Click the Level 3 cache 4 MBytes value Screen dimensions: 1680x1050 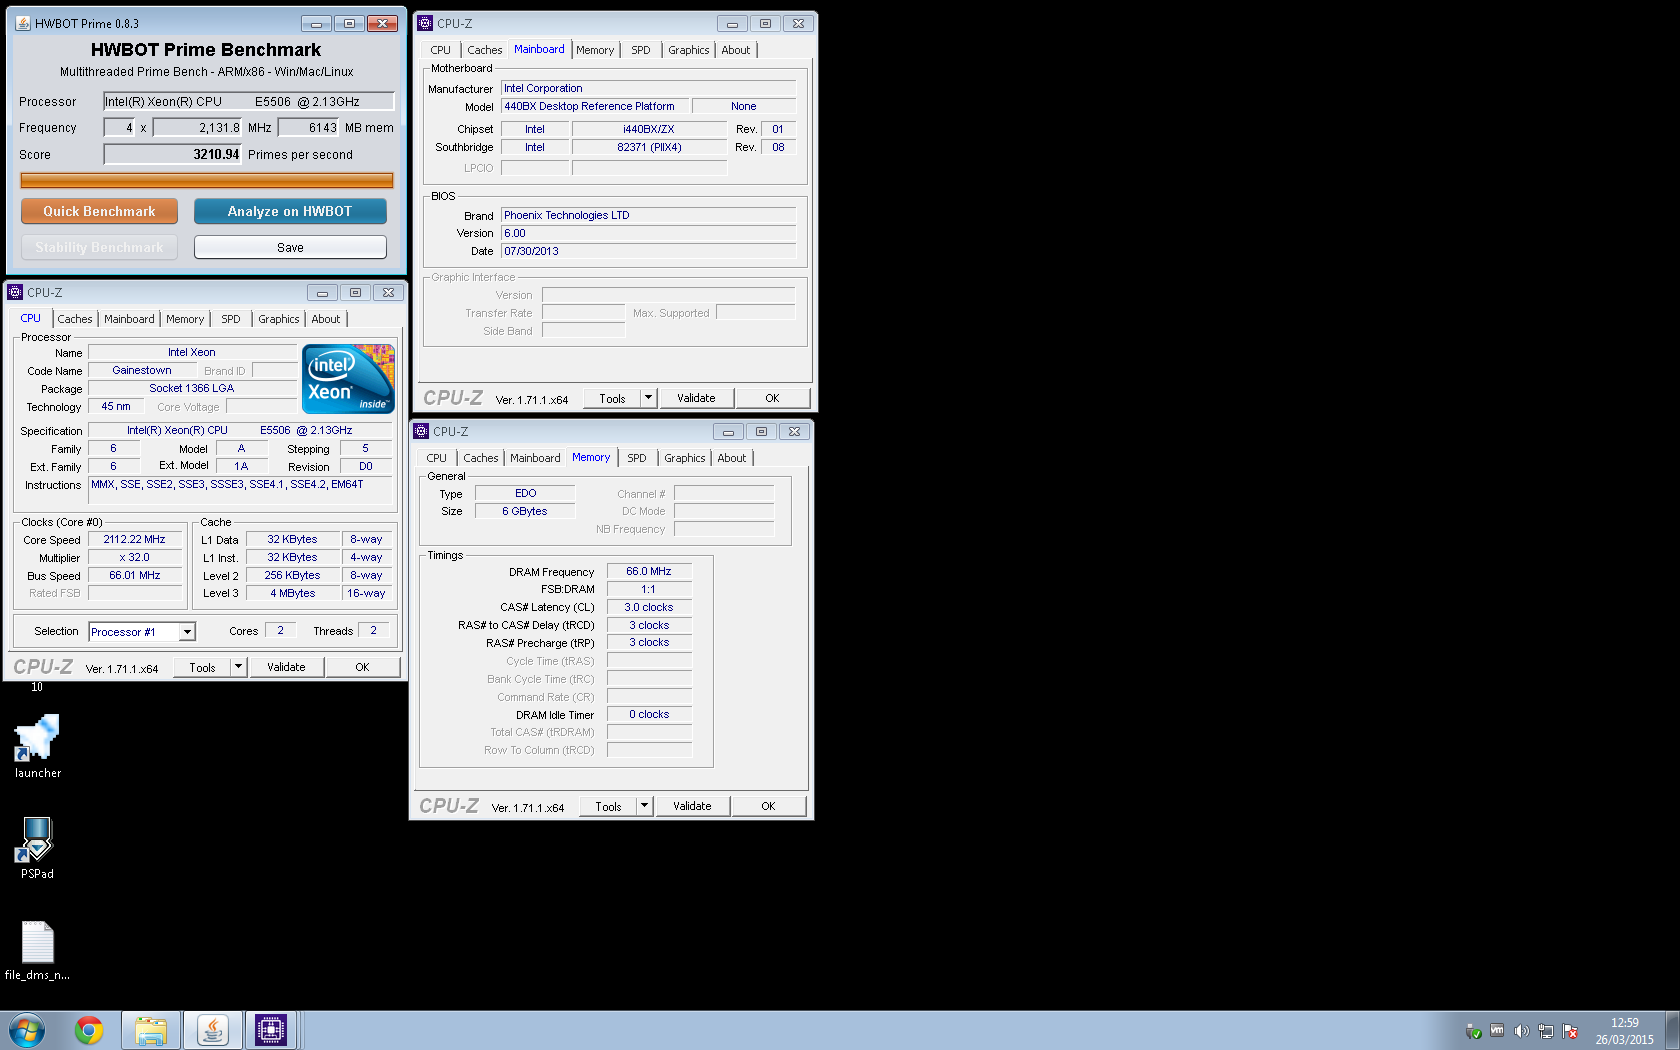pos(292,593)
